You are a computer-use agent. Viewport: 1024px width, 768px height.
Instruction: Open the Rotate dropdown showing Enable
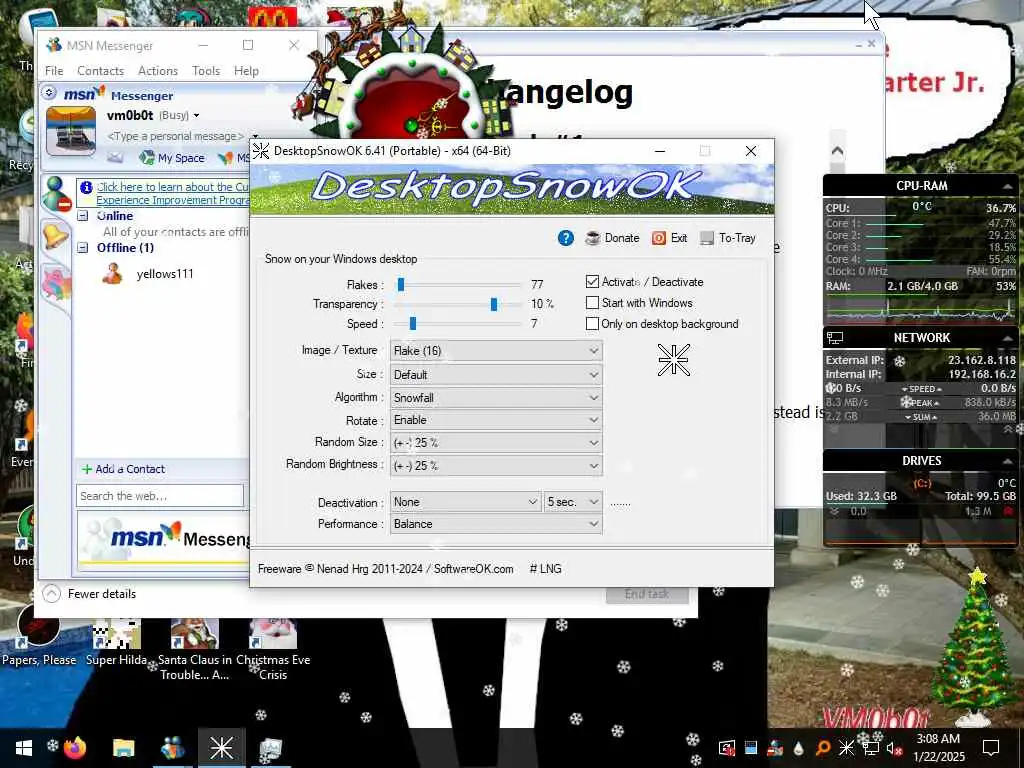click(496, 420)
